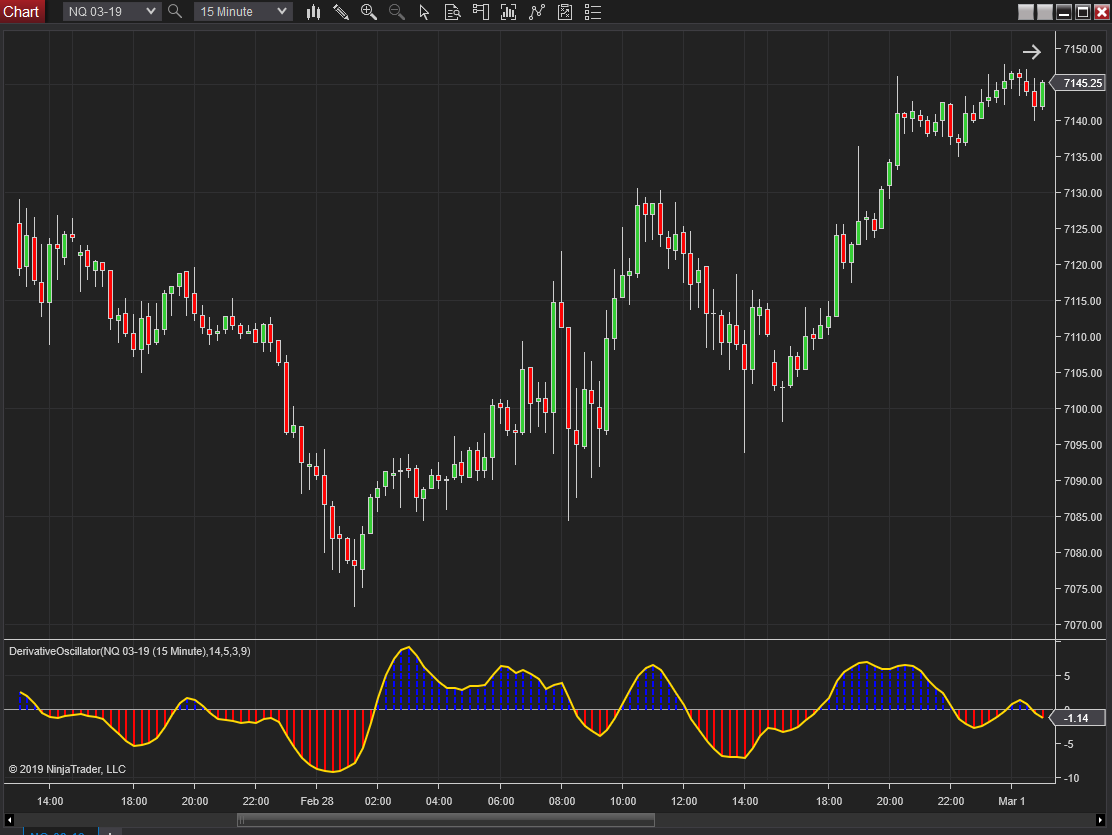Minimize the chart window
The image size is (1112, 835).
tap(1064, 12)
